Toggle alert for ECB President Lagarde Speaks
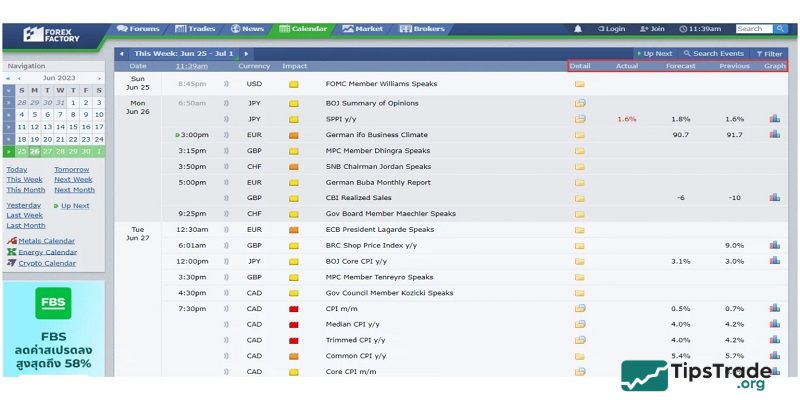This screenshot has height=400, width=800. point(226,229)
